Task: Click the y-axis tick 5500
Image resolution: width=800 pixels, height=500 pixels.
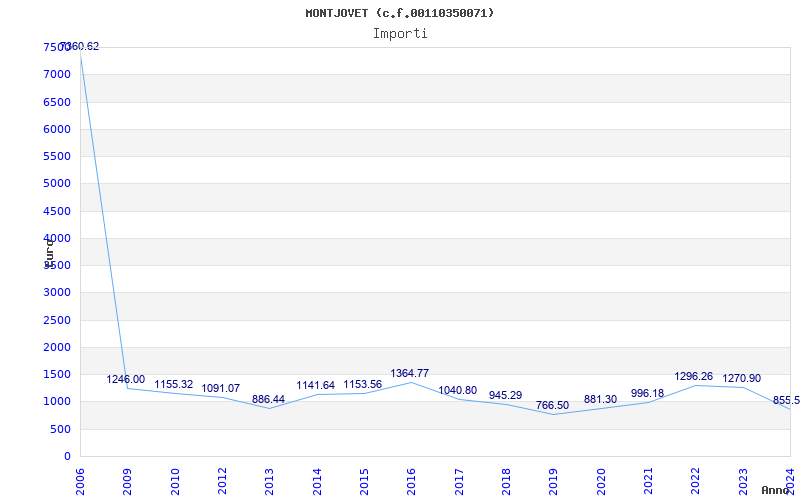Action: pyautogui.click(x=57, y=156)
